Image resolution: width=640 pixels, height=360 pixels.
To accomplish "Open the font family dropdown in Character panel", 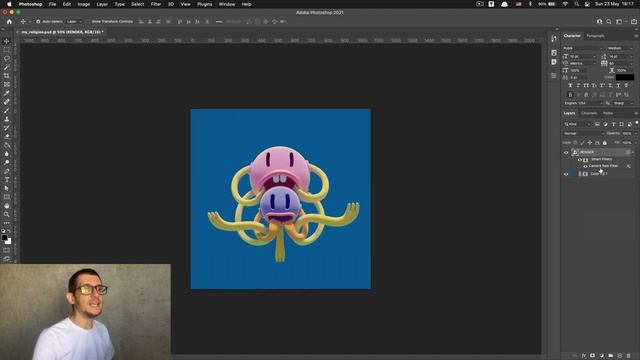I will [x=582, y=48].
